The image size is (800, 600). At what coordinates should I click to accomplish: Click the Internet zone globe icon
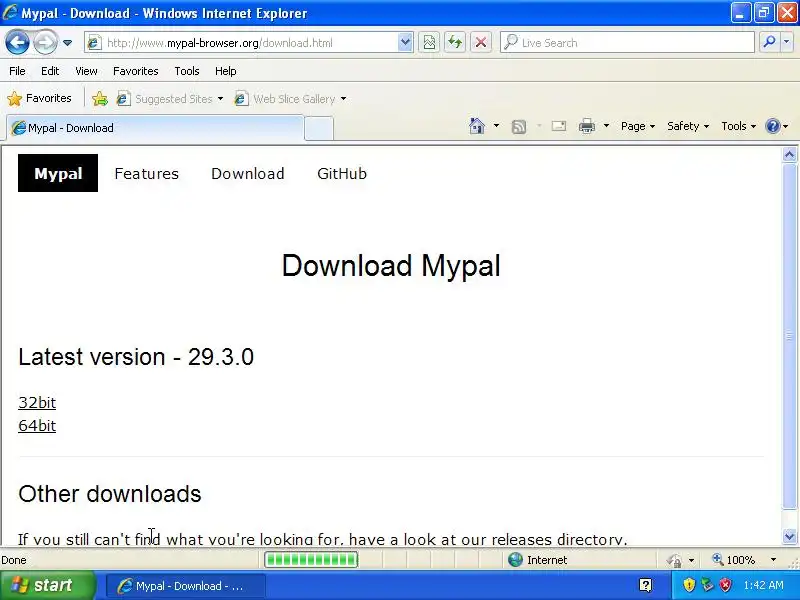click(x=515, y=560)
